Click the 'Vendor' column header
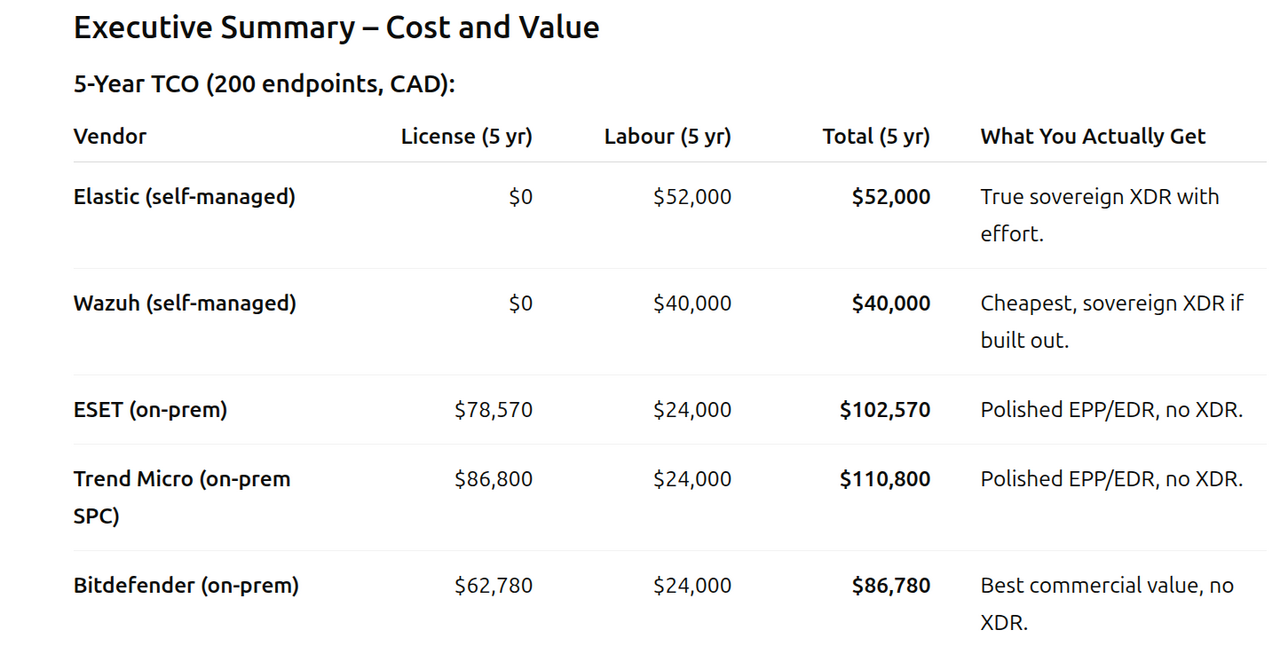Screen dimensions: 1280x646 (x=110, y=136)
